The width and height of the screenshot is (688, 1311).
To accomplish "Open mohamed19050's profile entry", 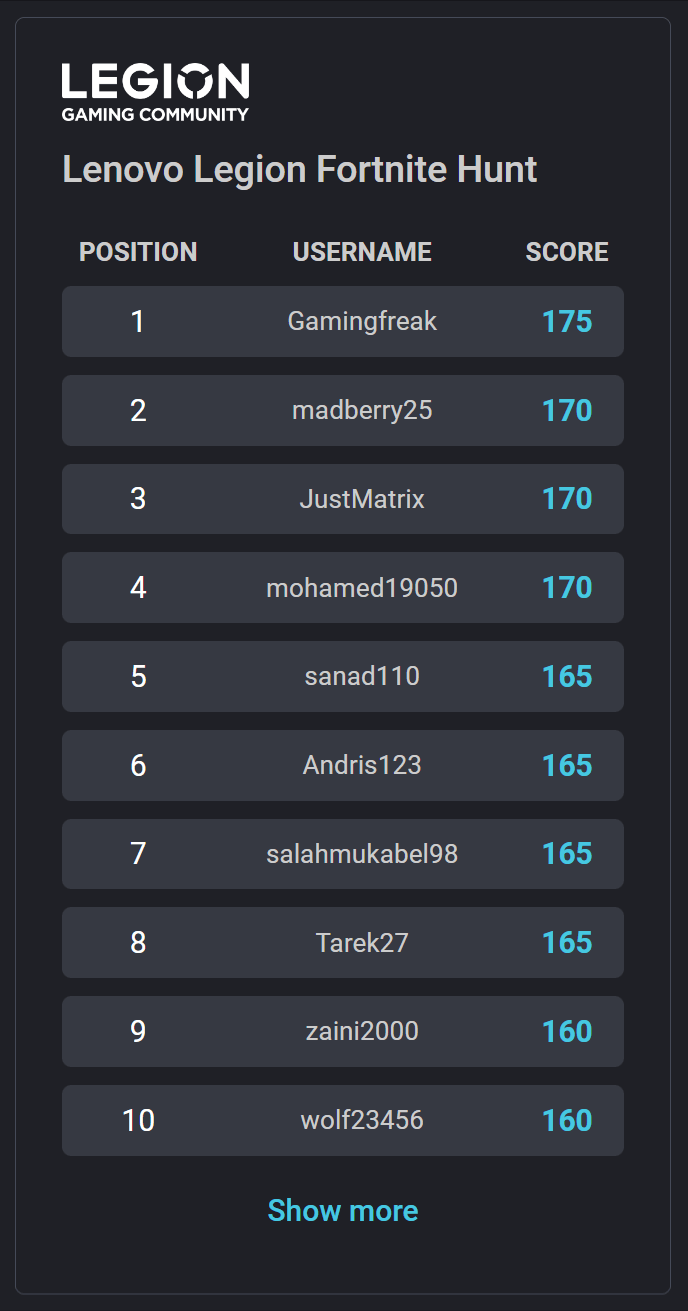I will coord(362,588).
